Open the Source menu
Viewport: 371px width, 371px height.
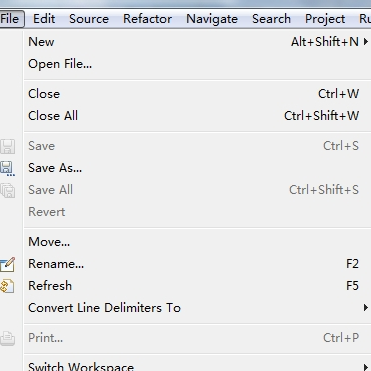click(x=89, y=19)
